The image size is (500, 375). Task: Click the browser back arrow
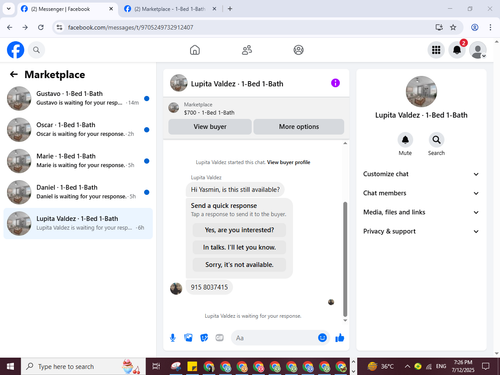click(9, 27)
